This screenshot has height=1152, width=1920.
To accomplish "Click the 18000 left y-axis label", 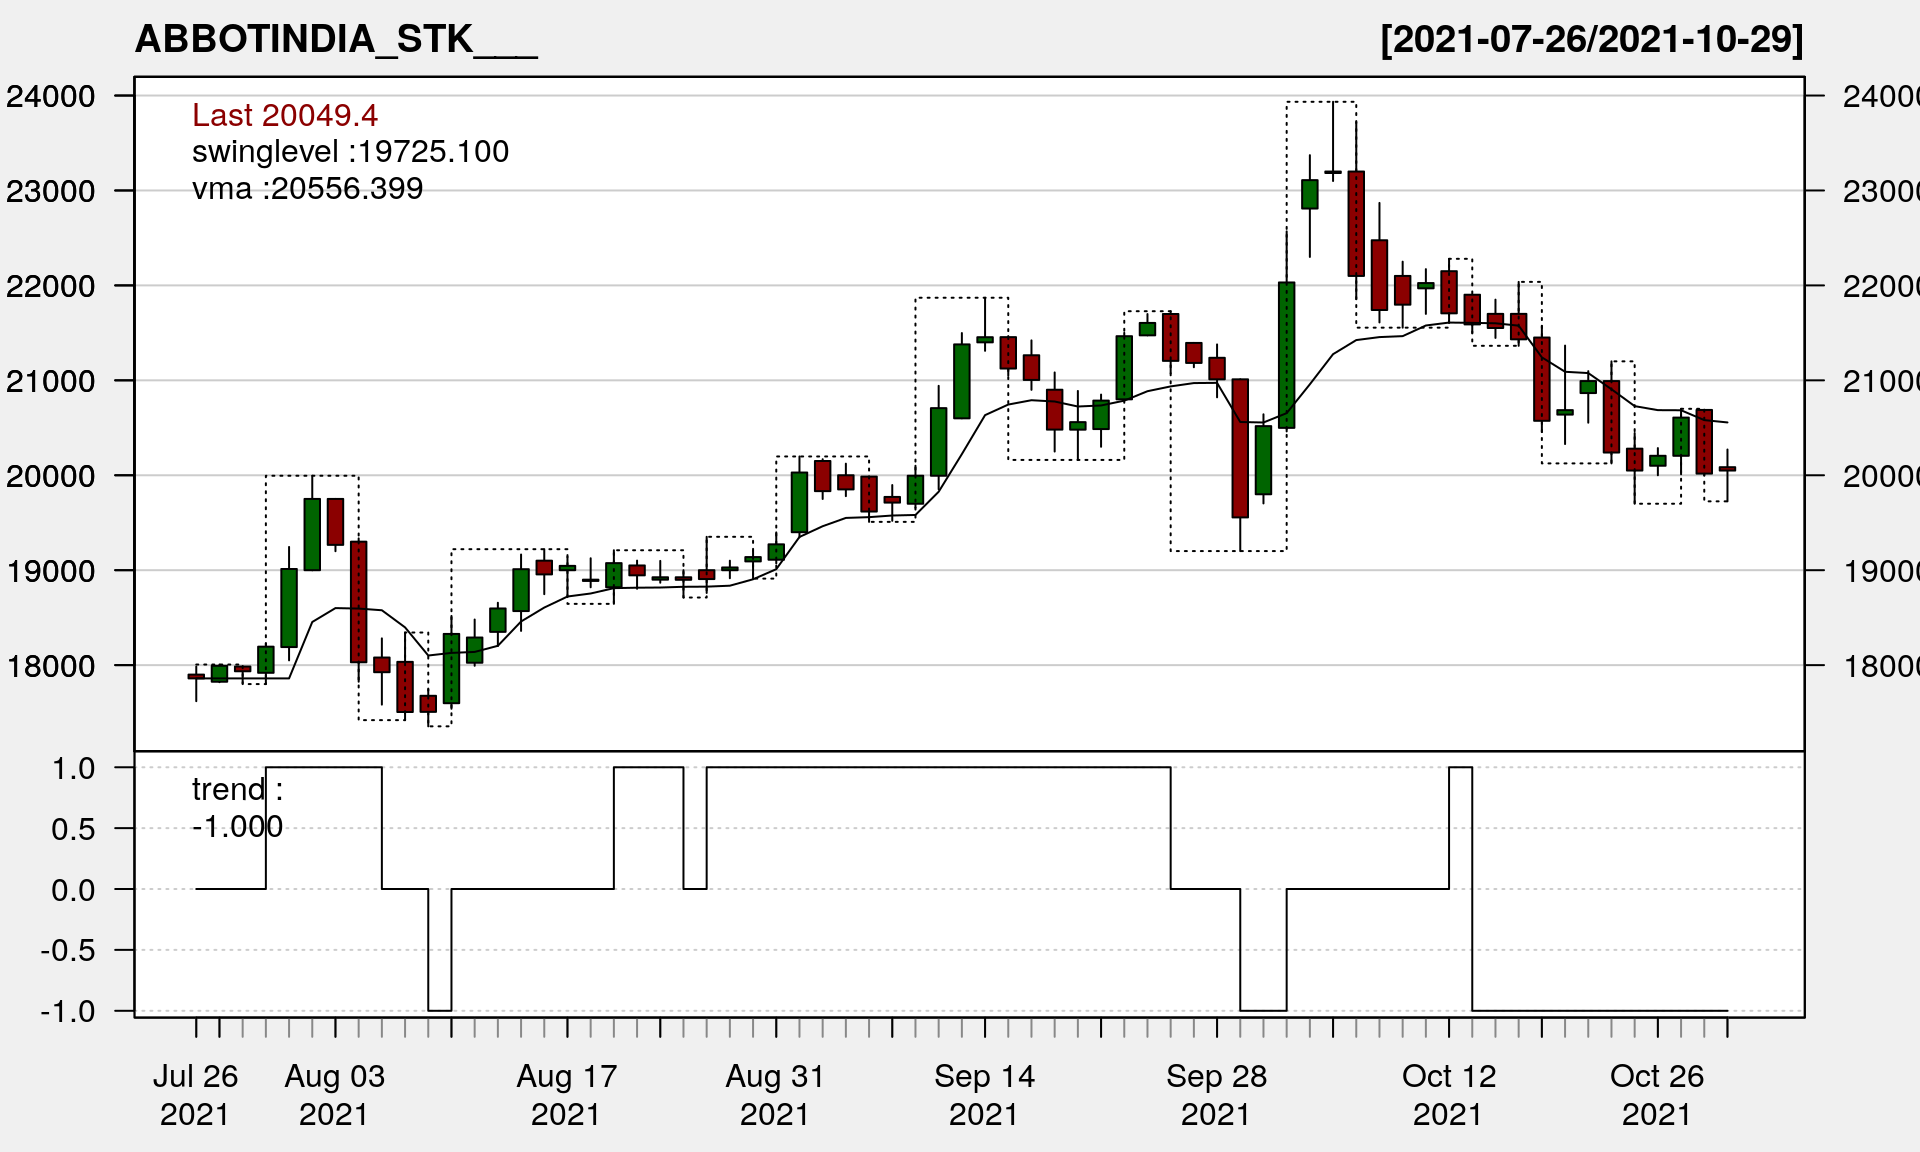I will pos(51,666).
